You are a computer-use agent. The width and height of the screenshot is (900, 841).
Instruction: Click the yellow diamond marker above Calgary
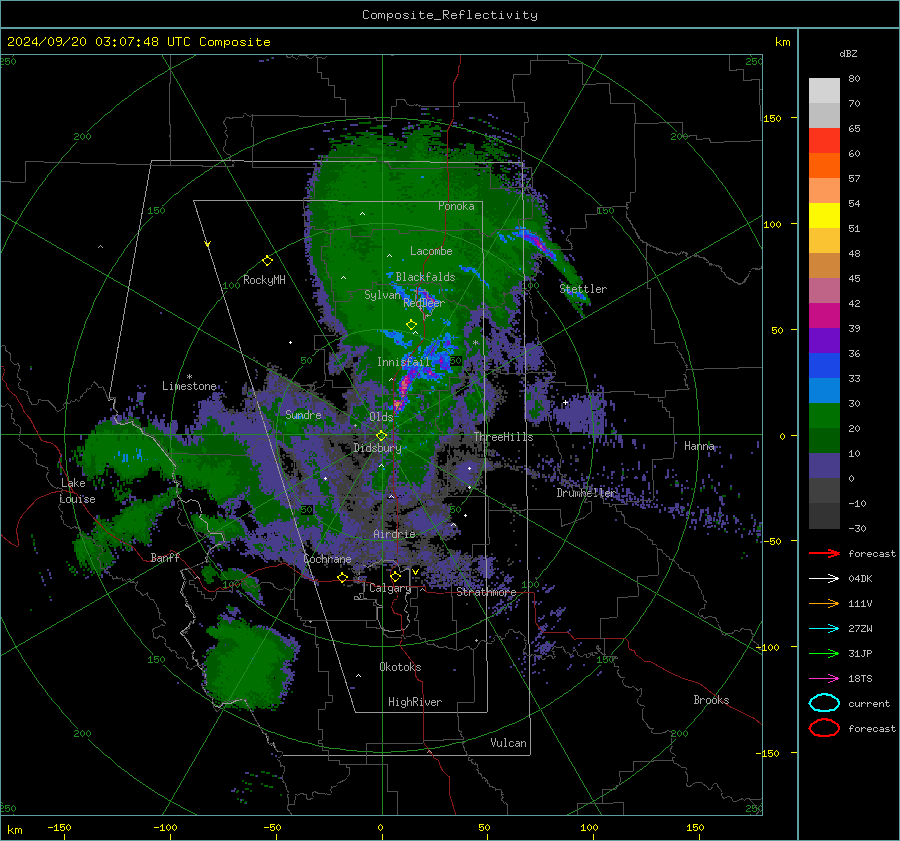pyautogui.click(x=395, y=576)
